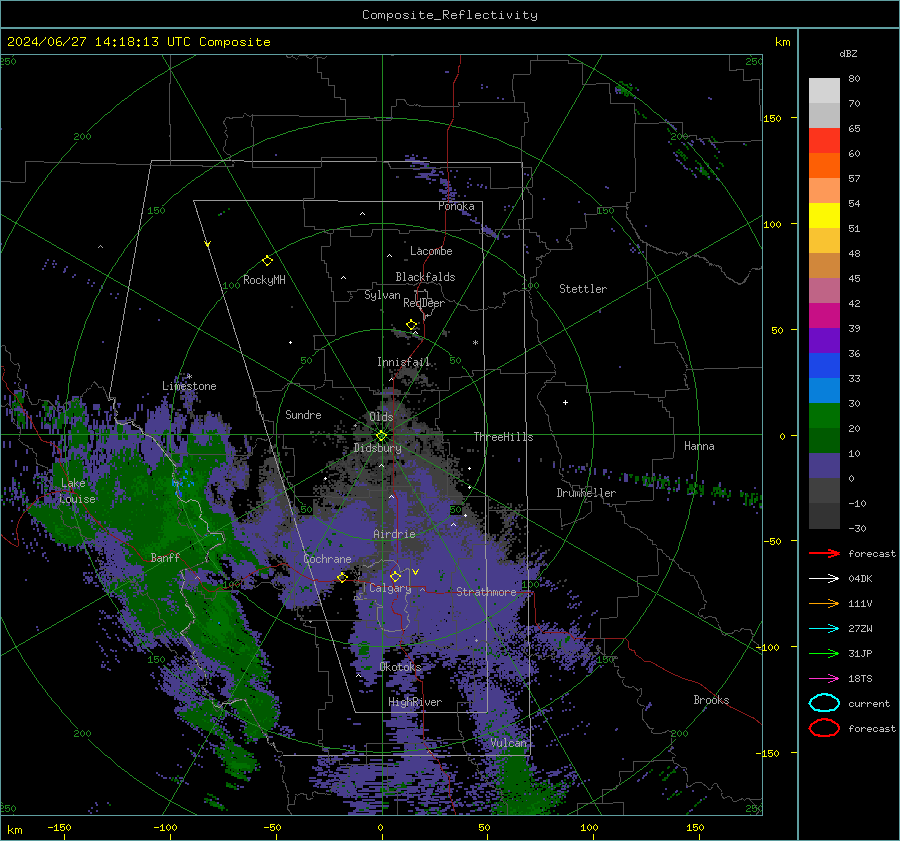Click the Limestone label
This screenshot has width=900, height=841.
pyautogui.click(x=189, y=386)
